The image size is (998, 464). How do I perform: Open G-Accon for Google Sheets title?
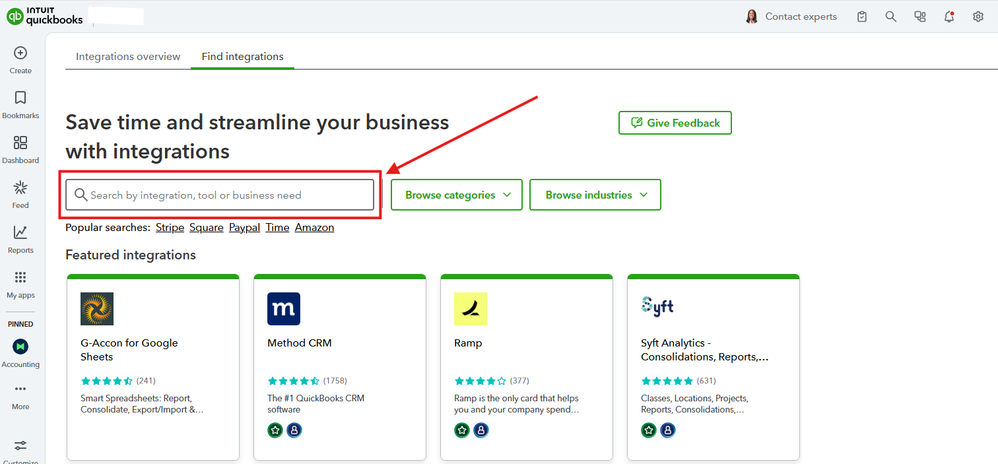pyautogui.click(x=129, y=350)
